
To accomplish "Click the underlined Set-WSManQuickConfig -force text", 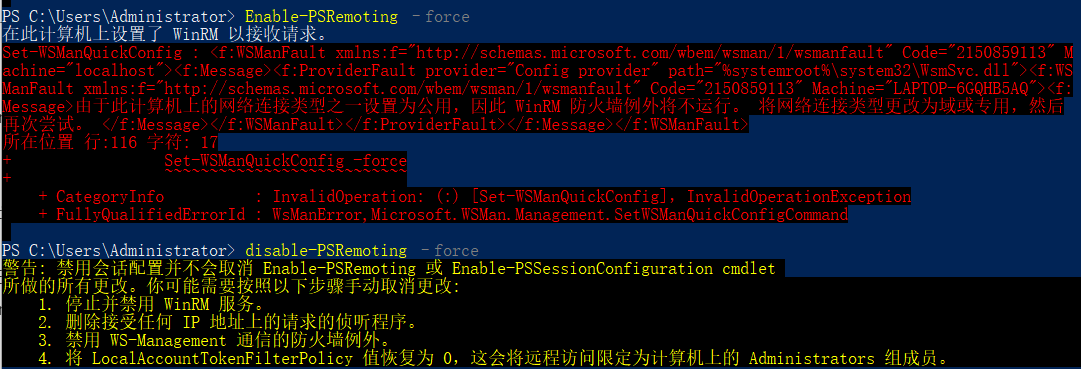I will [x=285, y=161].
